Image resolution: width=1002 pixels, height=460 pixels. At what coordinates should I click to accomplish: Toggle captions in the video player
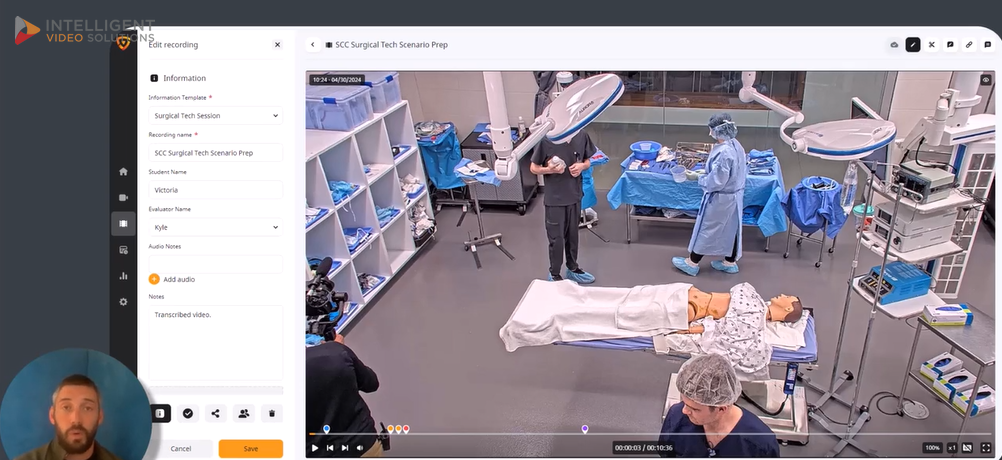pos(966,448)
